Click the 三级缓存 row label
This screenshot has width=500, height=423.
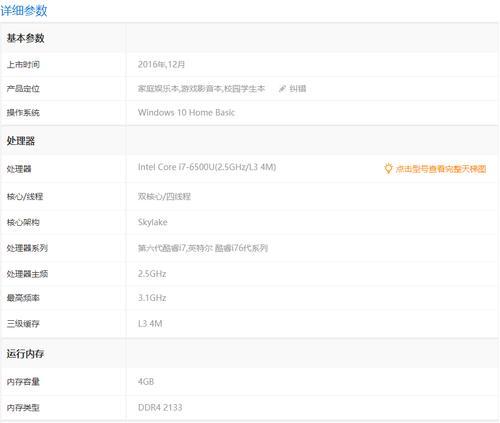click(x=23, y=324)
